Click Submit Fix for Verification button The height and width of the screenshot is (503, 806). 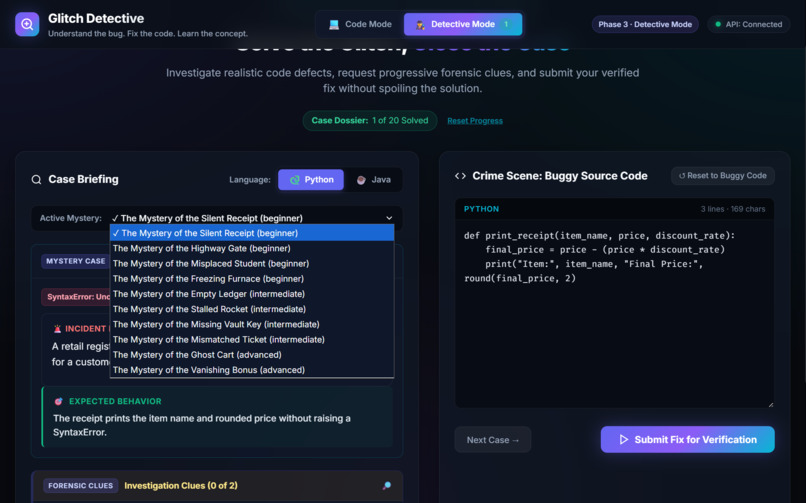click(x=687, y=439)
